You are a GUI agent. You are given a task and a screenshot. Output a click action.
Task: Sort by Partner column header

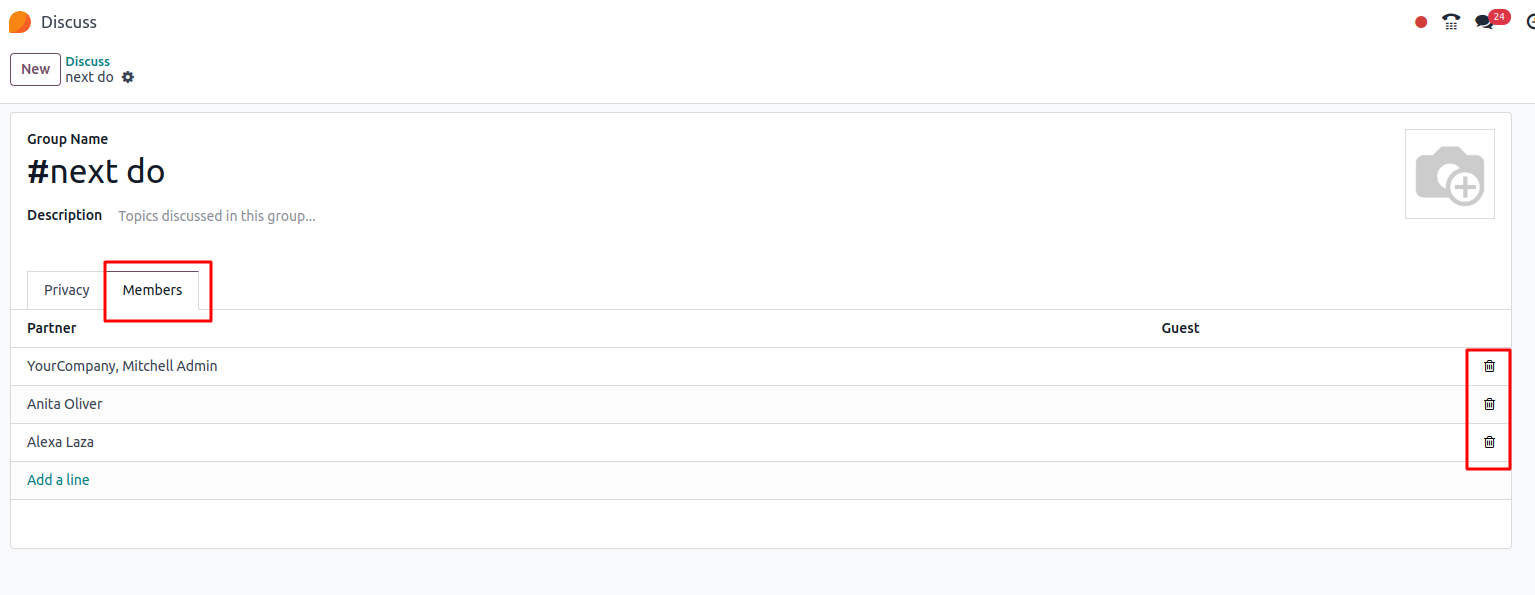click(52, 328)
